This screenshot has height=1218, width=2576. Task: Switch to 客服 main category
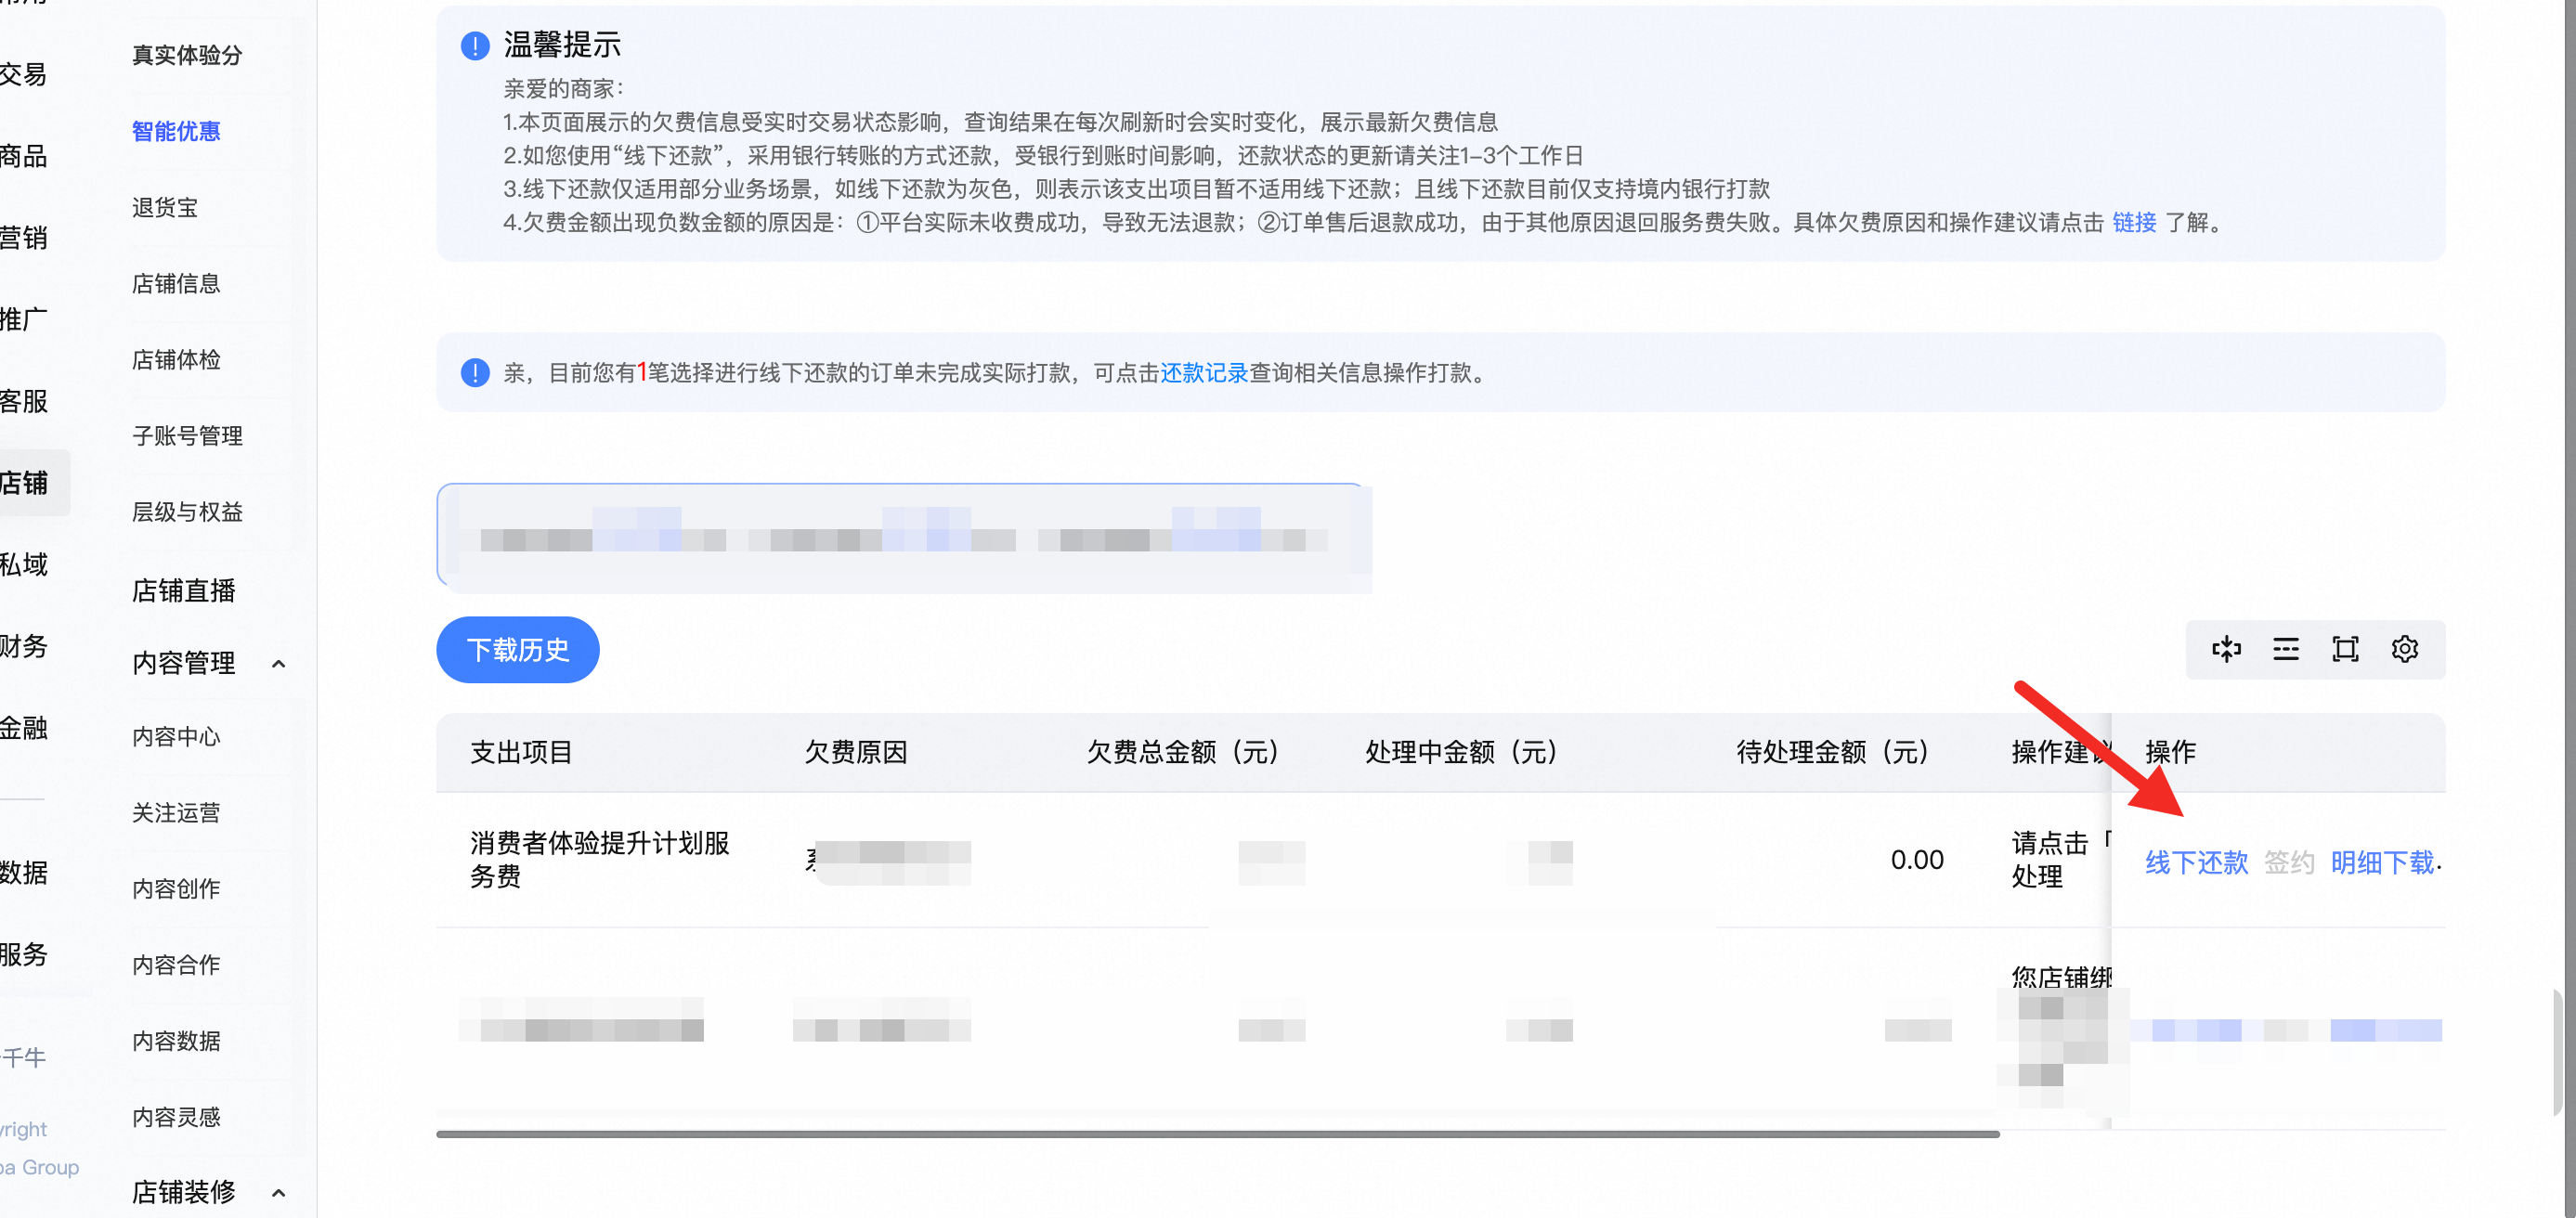(x=24, y=401)
